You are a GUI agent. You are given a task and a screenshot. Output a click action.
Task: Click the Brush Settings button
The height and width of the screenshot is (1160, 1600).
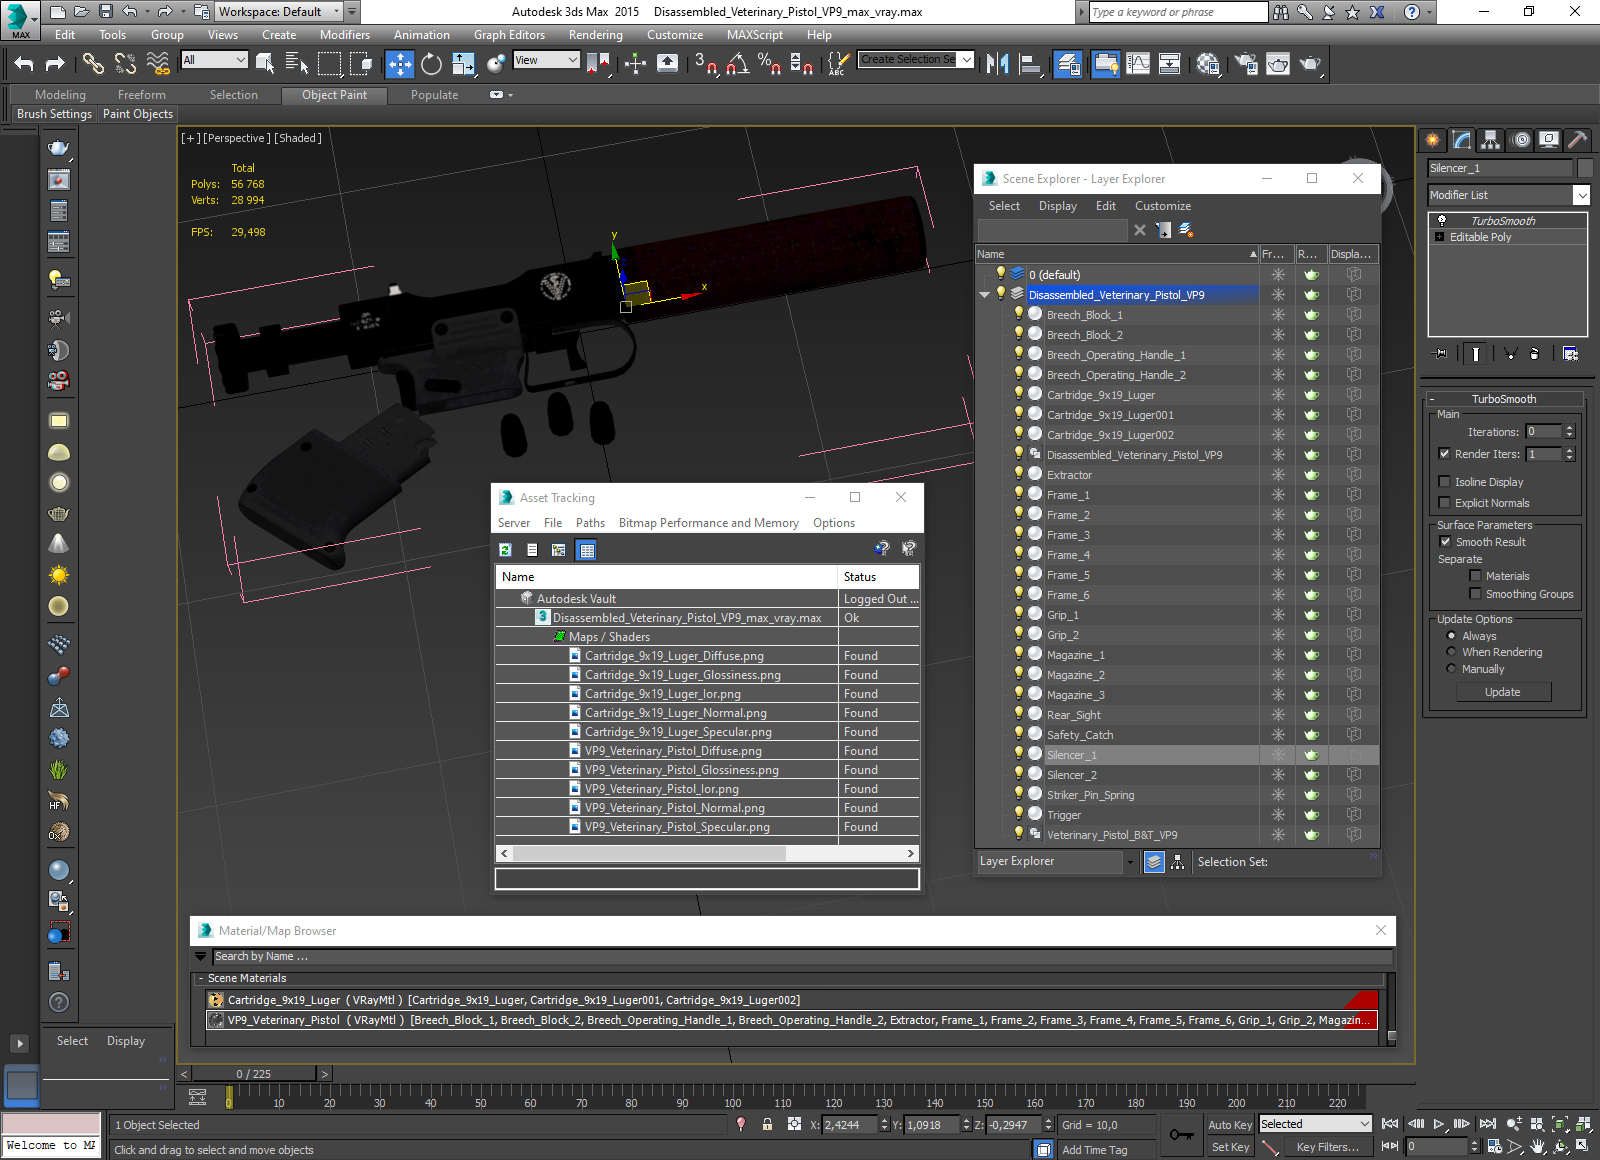(x=55, y=114)
